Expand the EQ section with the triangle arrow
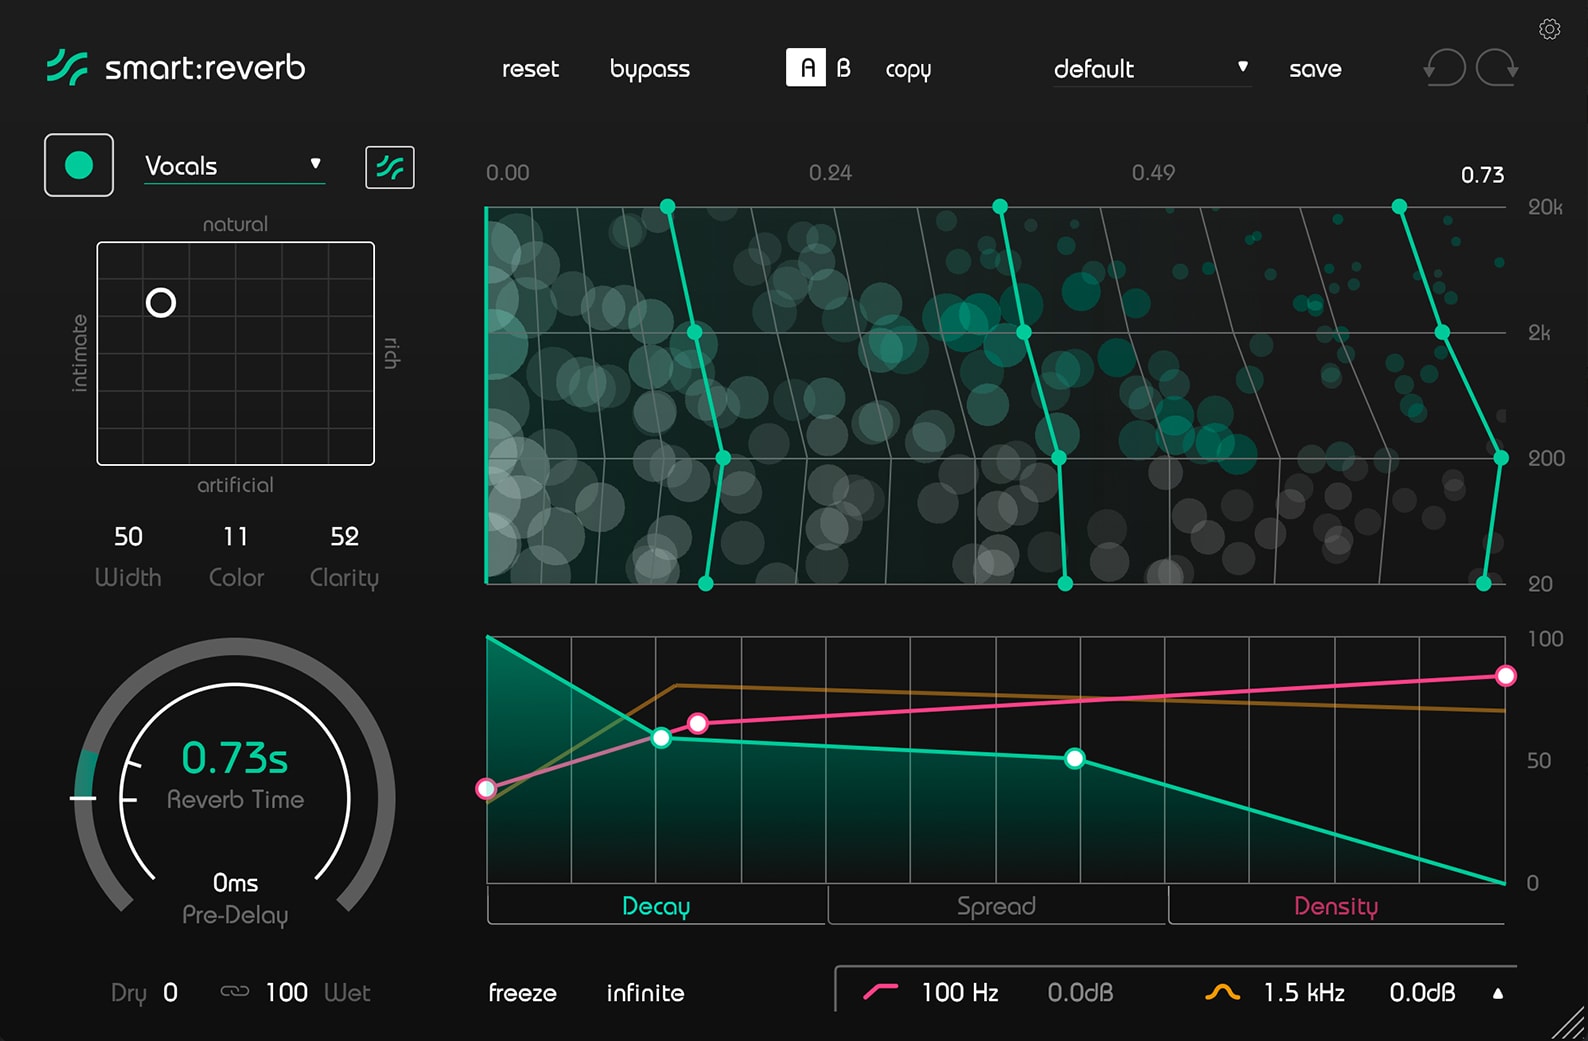 pyautogui.click(x=1498, y=993)
